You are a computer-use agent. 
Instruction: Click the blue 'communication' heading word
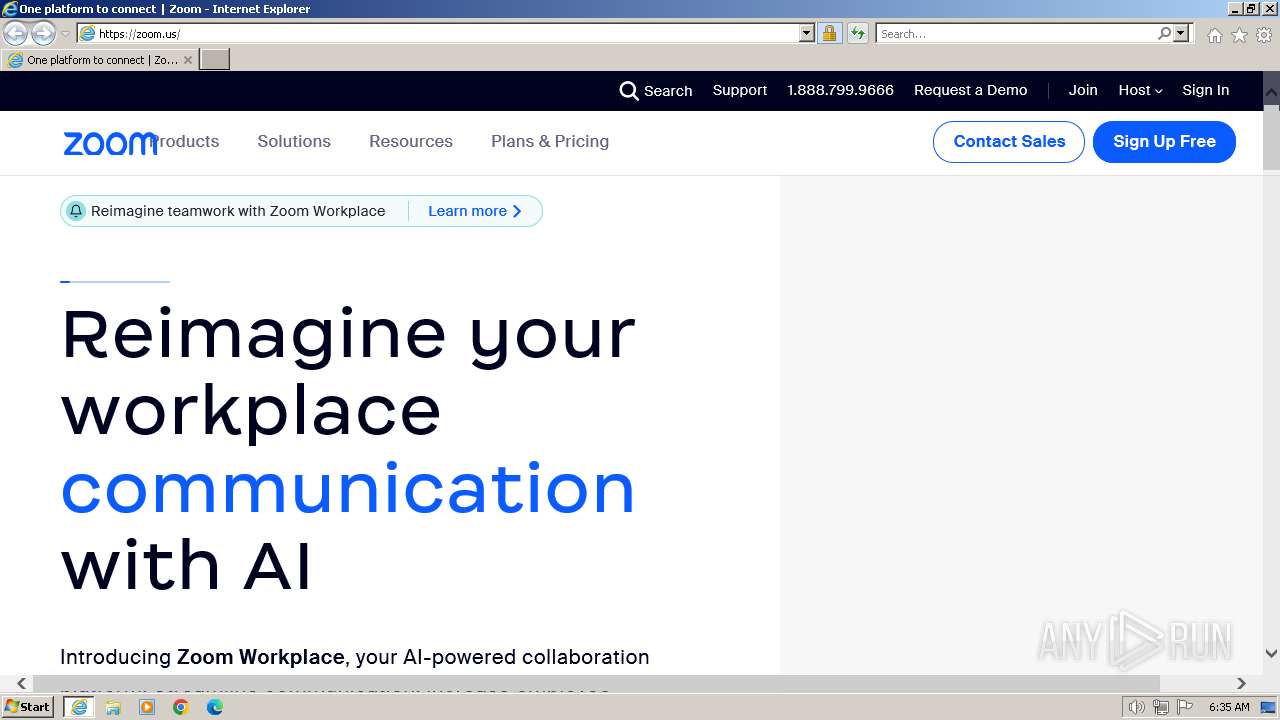(348, 488)
